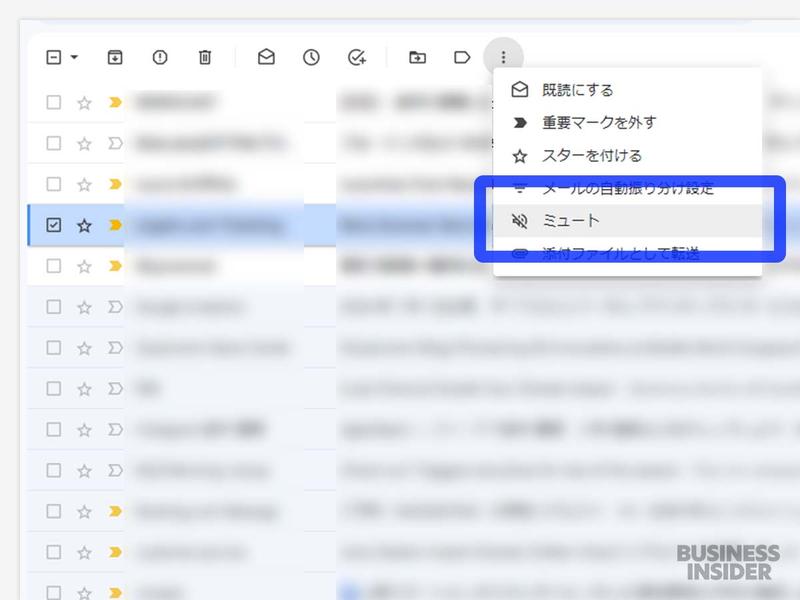The image size is (800, 600).
Task: Open the three-dot overflow menu
Action: [505, 57]
